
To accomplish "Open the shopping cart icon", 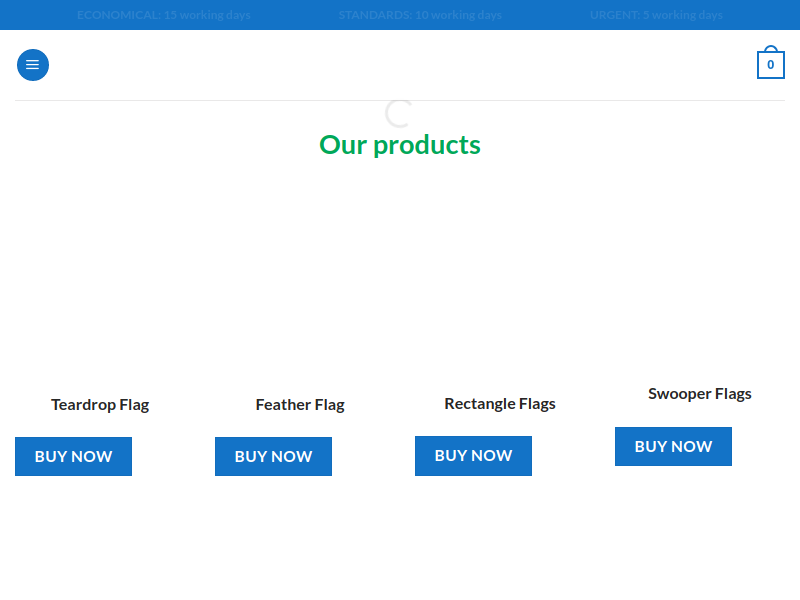I will pyautogui.click(x=770, y=63).
